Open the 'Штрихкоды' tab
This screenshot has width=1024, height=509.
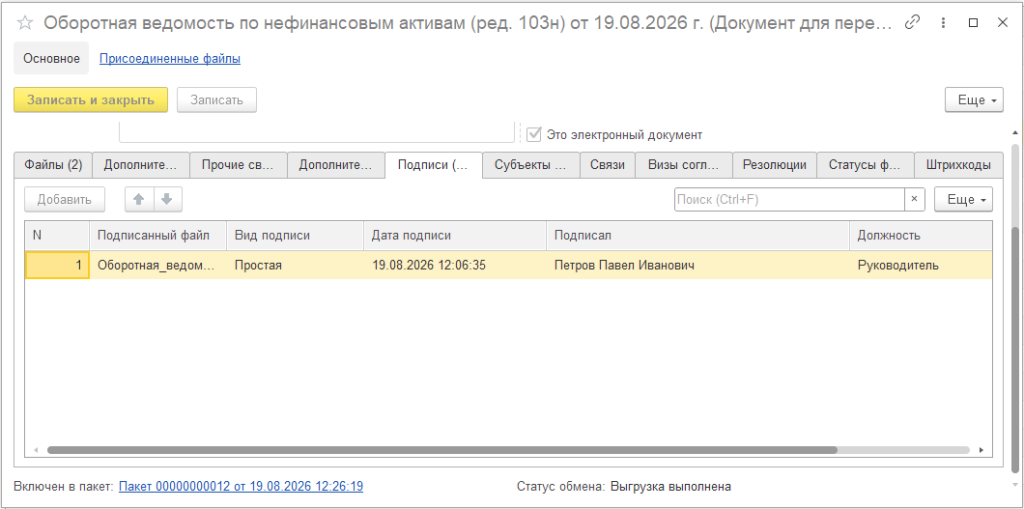click(x=959, y=165)
